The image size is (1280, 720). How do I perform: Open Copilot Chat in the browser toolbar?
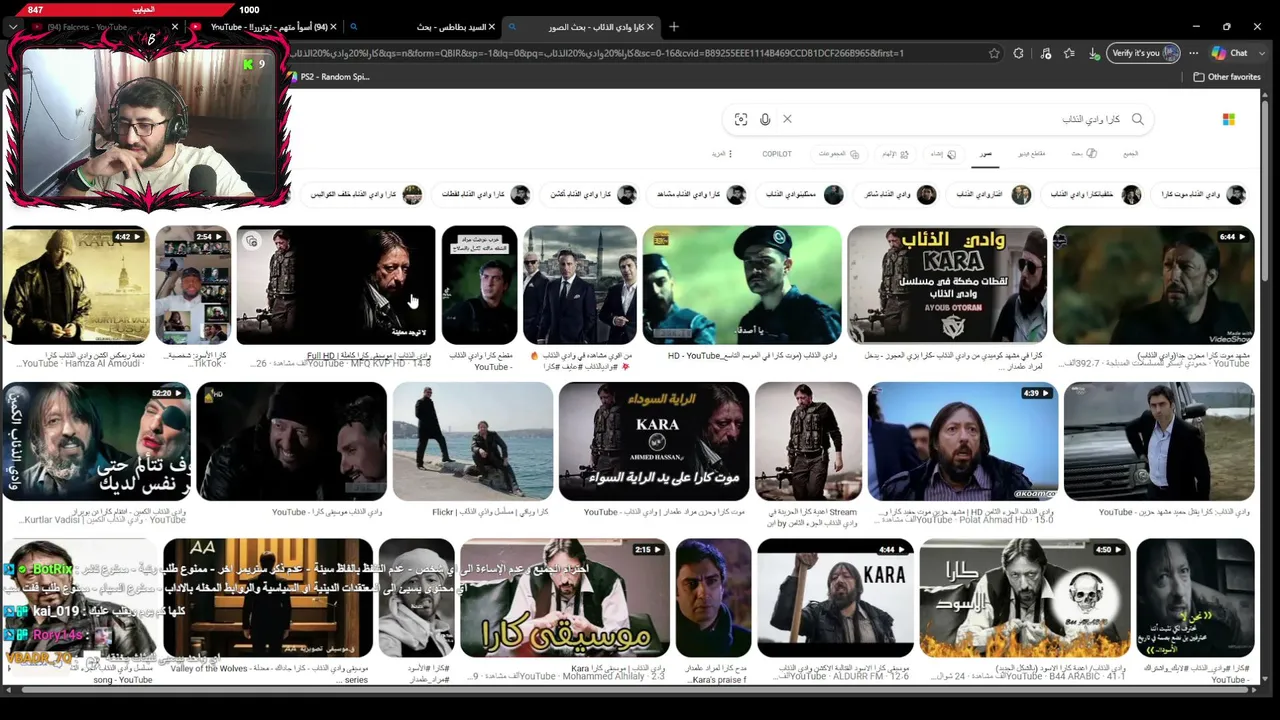[x=1228, y=53]
